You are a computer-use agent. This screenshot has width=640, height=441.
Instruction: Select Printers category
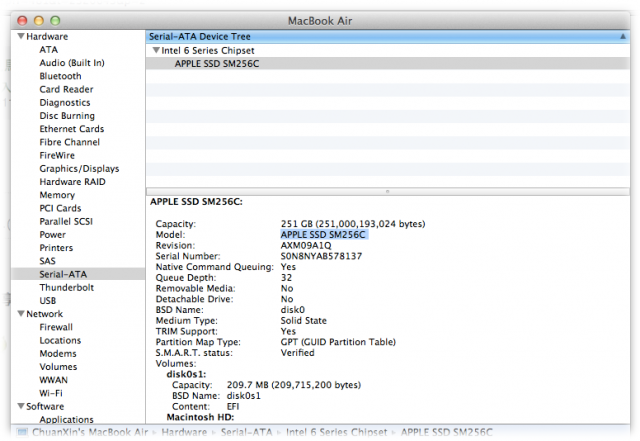pyautogui.click(x=56, y=247)
